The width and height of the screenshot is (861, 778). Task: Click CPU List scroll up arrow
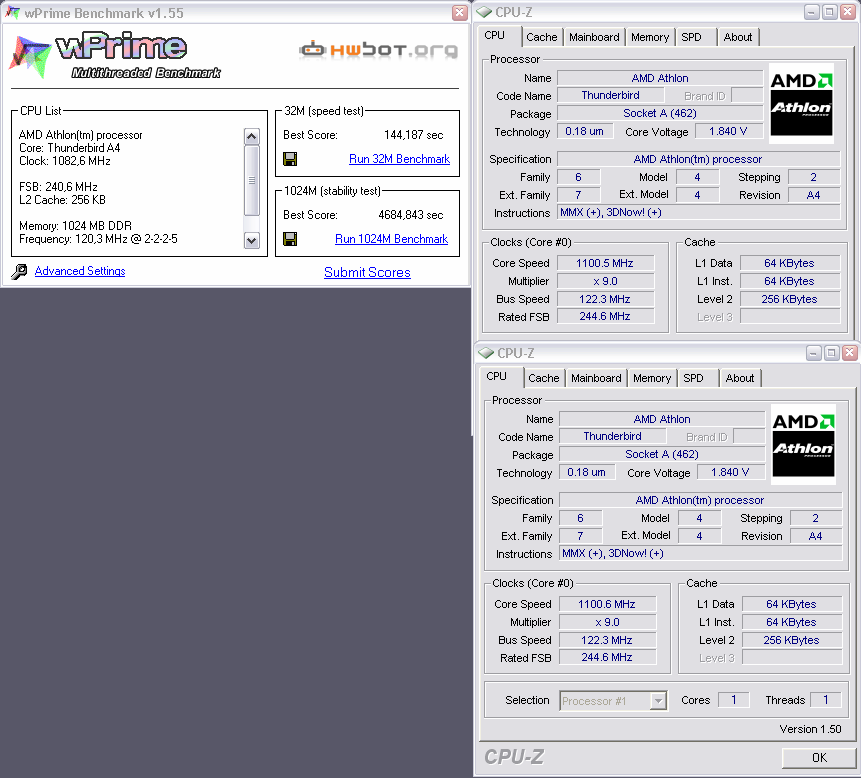pyautogui.click(x=251, y=136)
